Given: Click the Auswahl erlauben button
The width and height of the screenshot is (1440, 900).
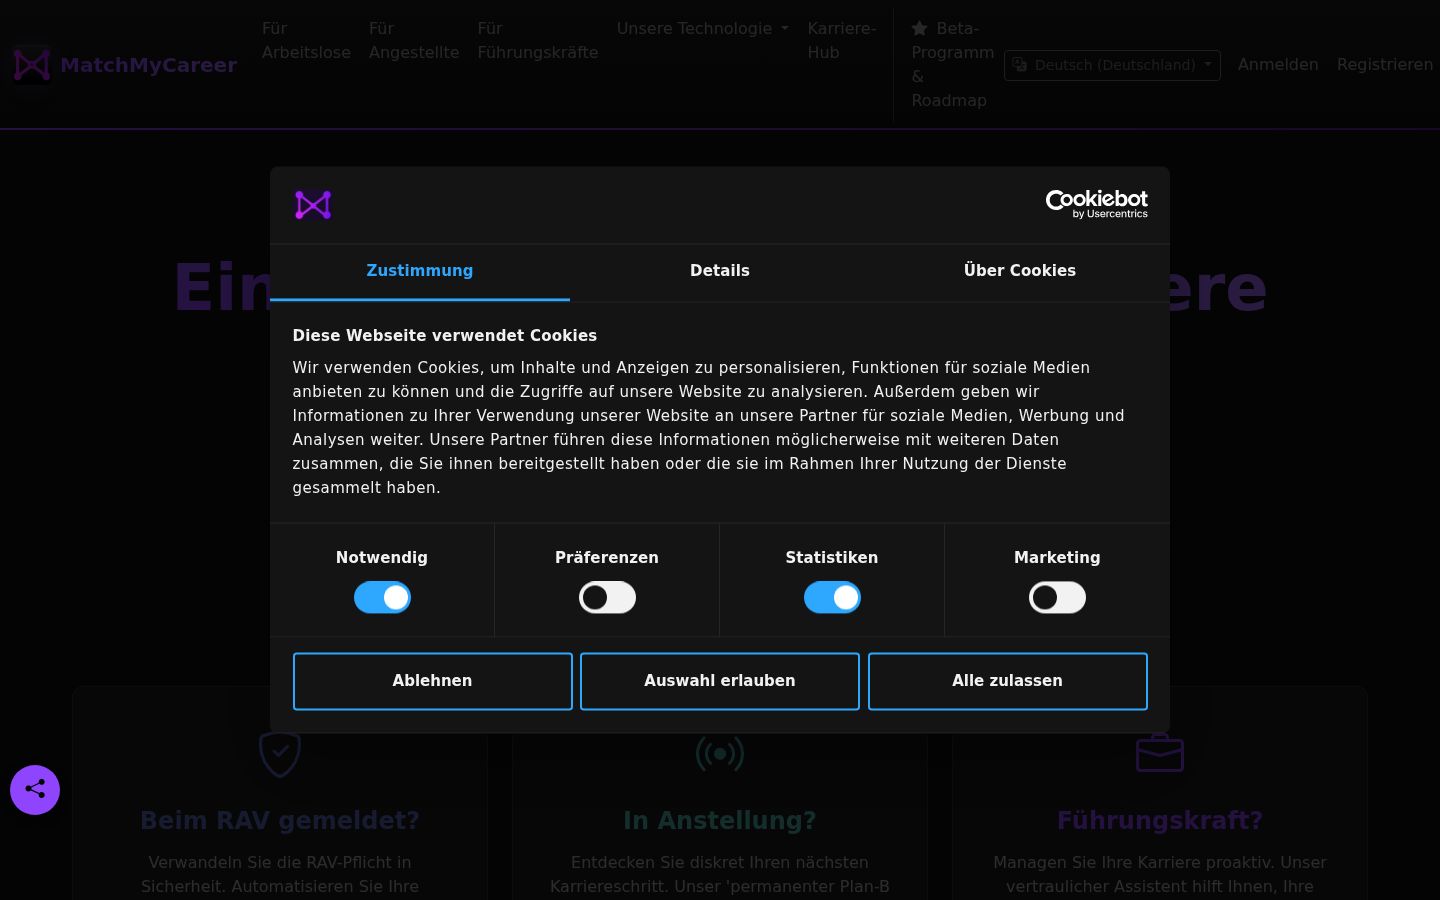Looking at the screenshot, I should coord(720,681).
